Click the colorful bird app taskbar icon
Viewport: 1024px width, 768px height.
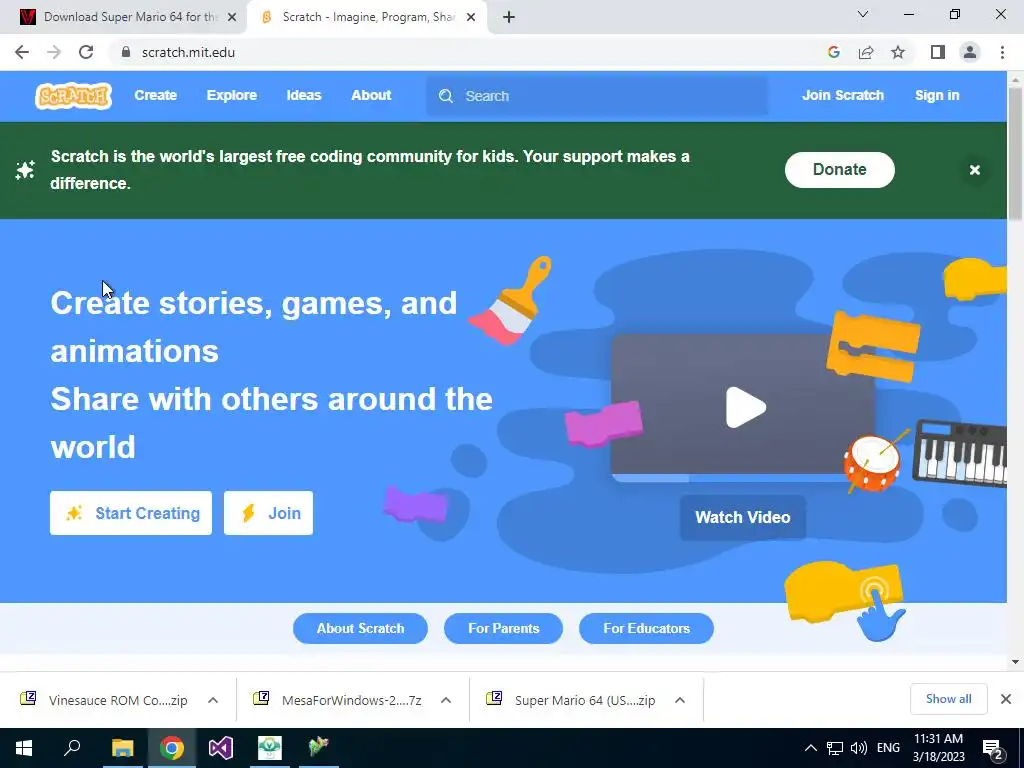(319, 748)
